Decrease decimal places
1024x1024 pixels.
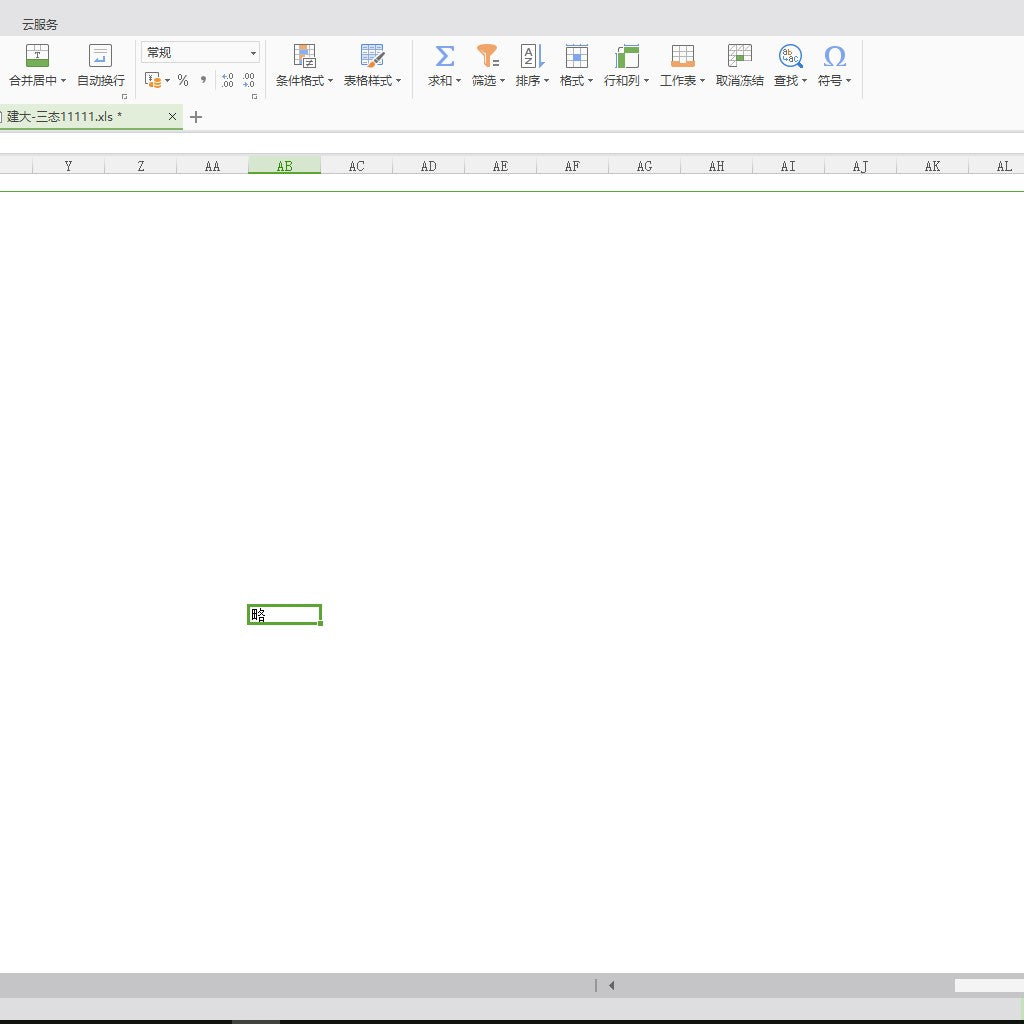pos(248,81)
